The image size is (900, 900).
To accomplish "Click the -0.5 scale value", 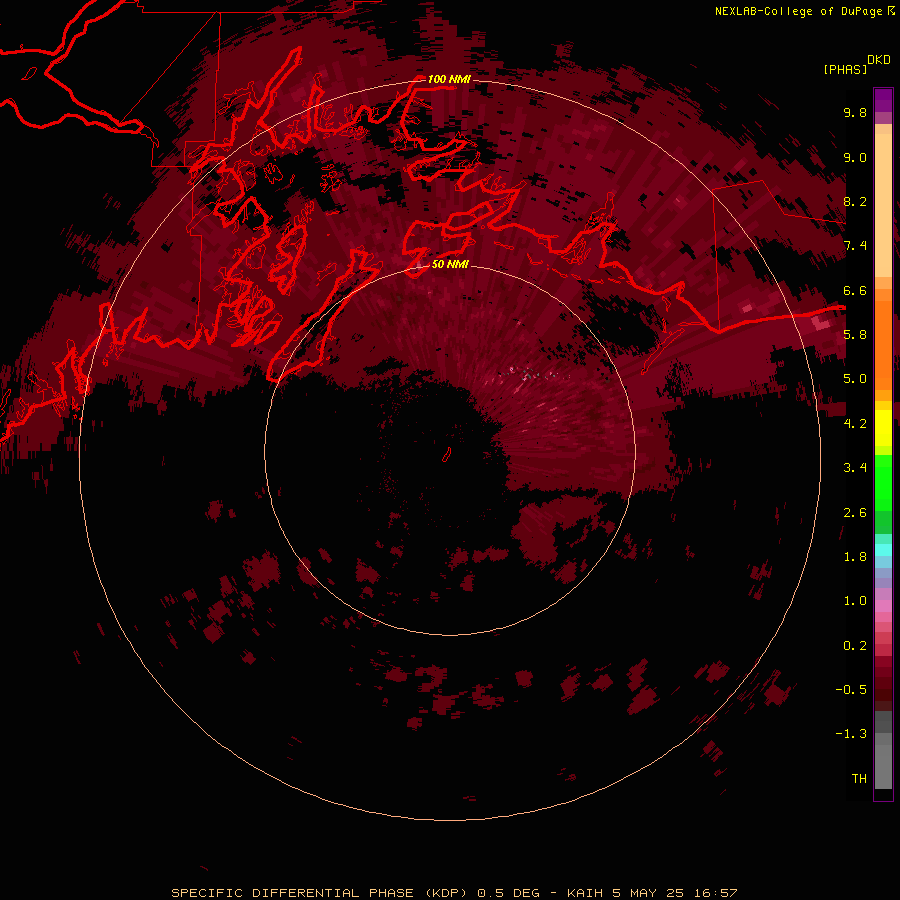I will [x=851, y=690].
